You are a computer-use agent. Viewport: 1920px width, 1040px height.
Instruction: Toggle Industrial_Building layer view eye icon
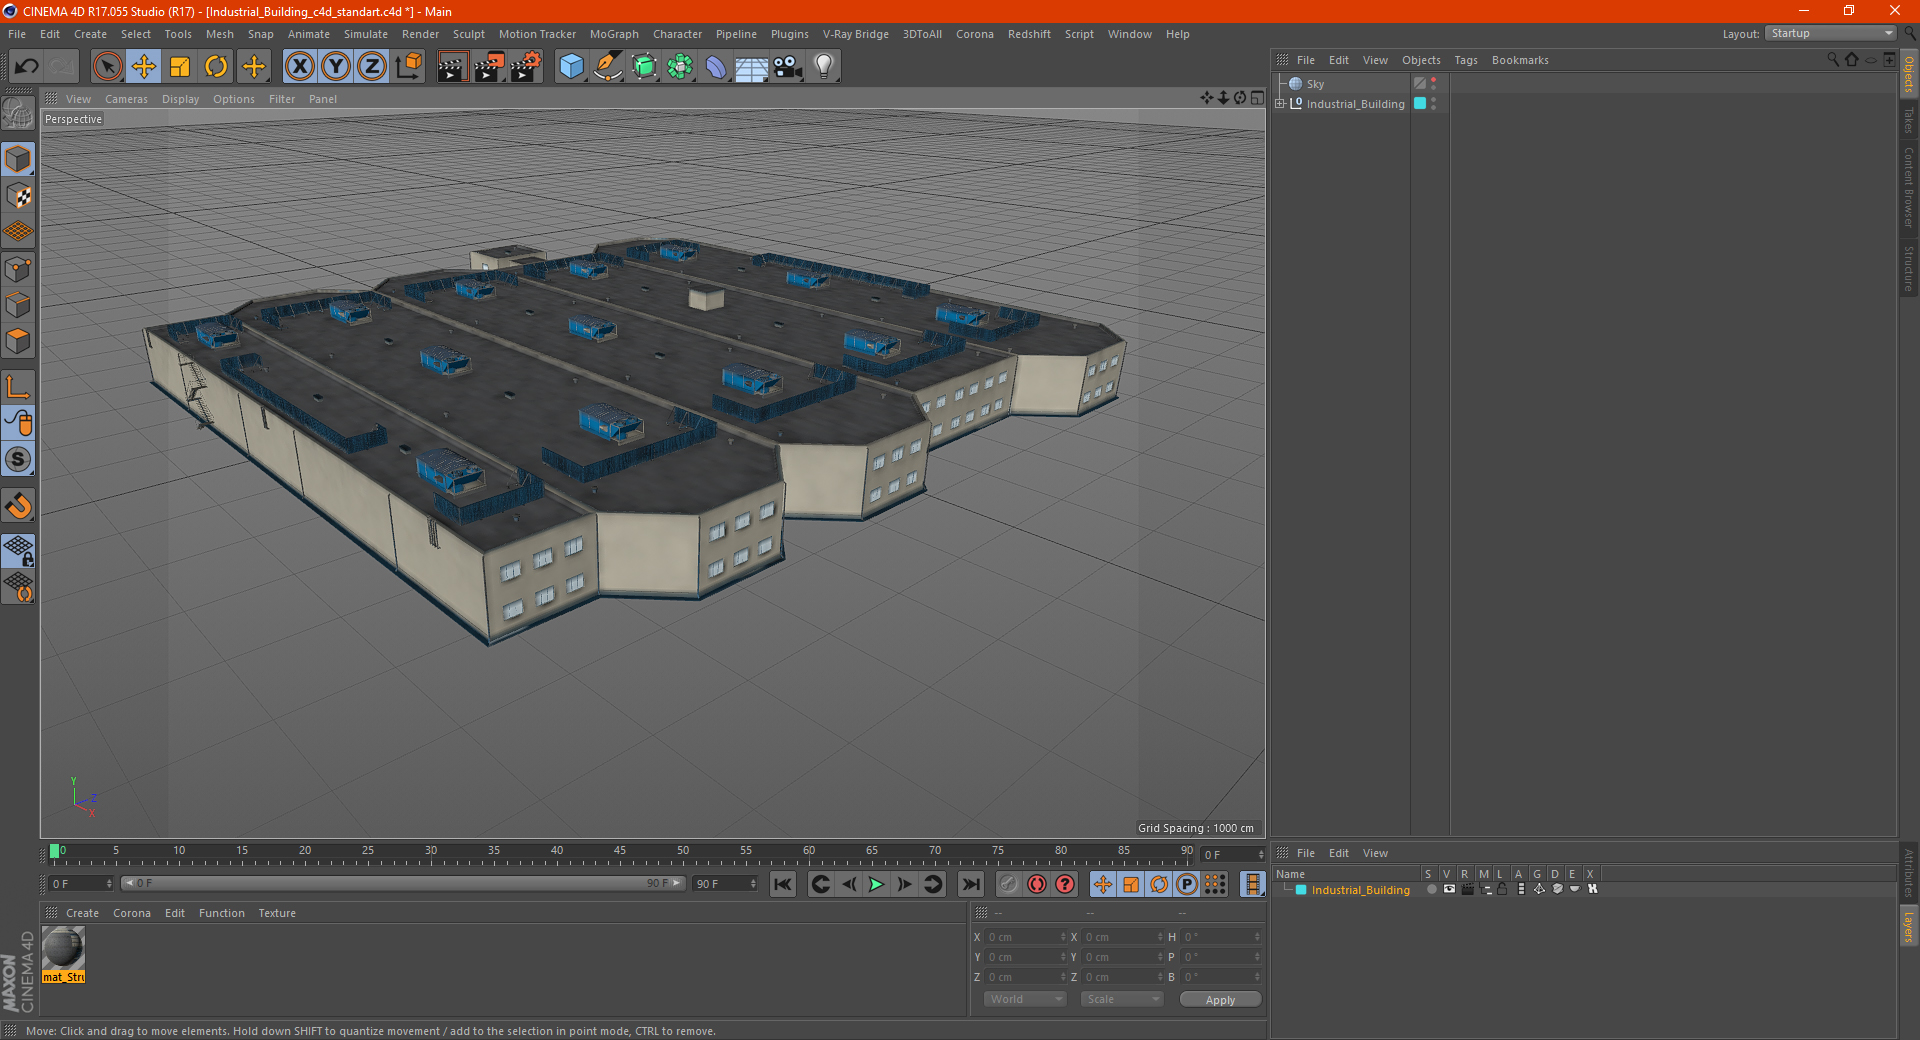tap(1449, 889)
